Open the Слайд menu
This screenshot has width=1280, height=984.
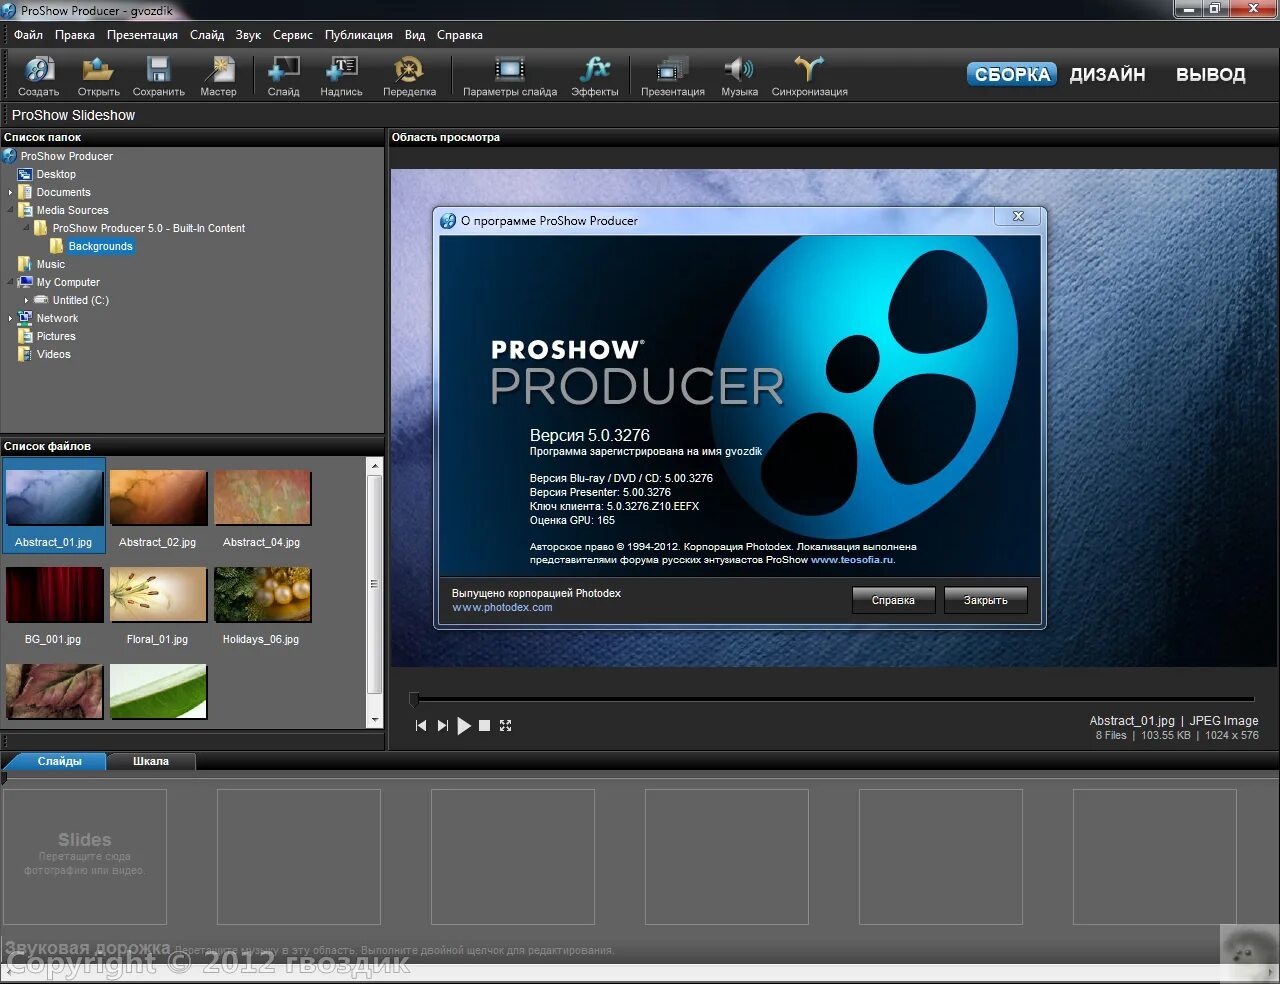pos(207,35)
